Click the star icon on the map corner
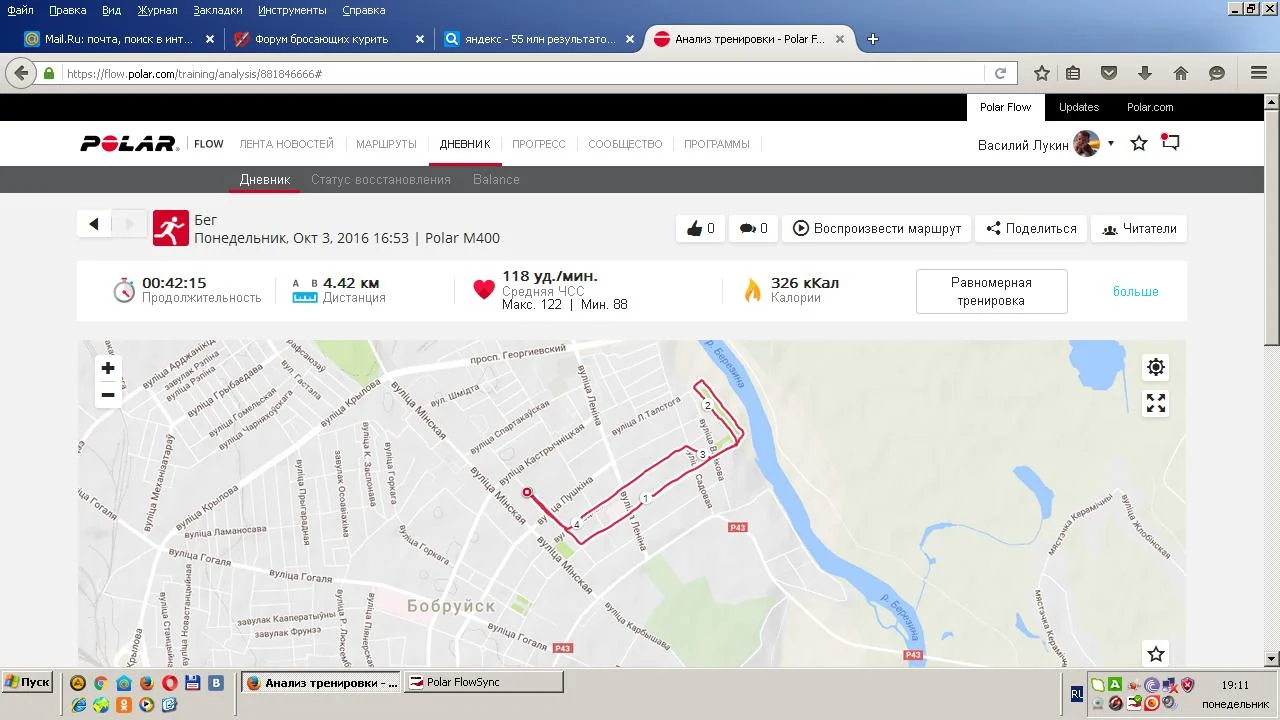The image size is (1280, 720). (x=1156, y=654)
